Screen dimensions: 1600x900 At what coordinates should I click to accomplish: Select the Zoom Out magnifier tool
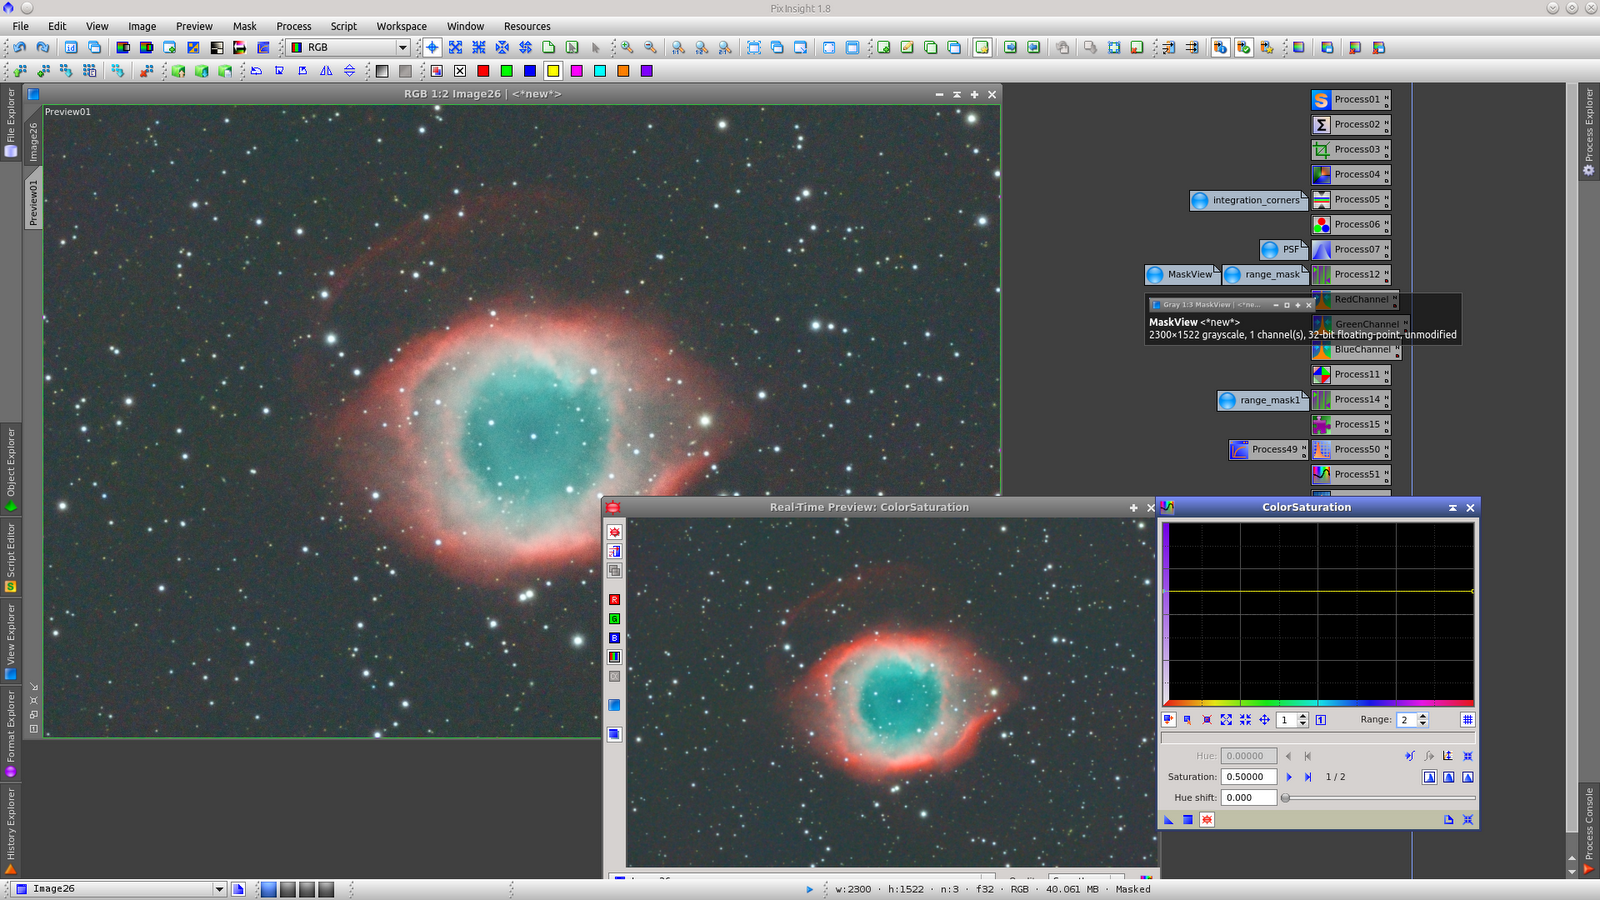click(x=650, y=47)
